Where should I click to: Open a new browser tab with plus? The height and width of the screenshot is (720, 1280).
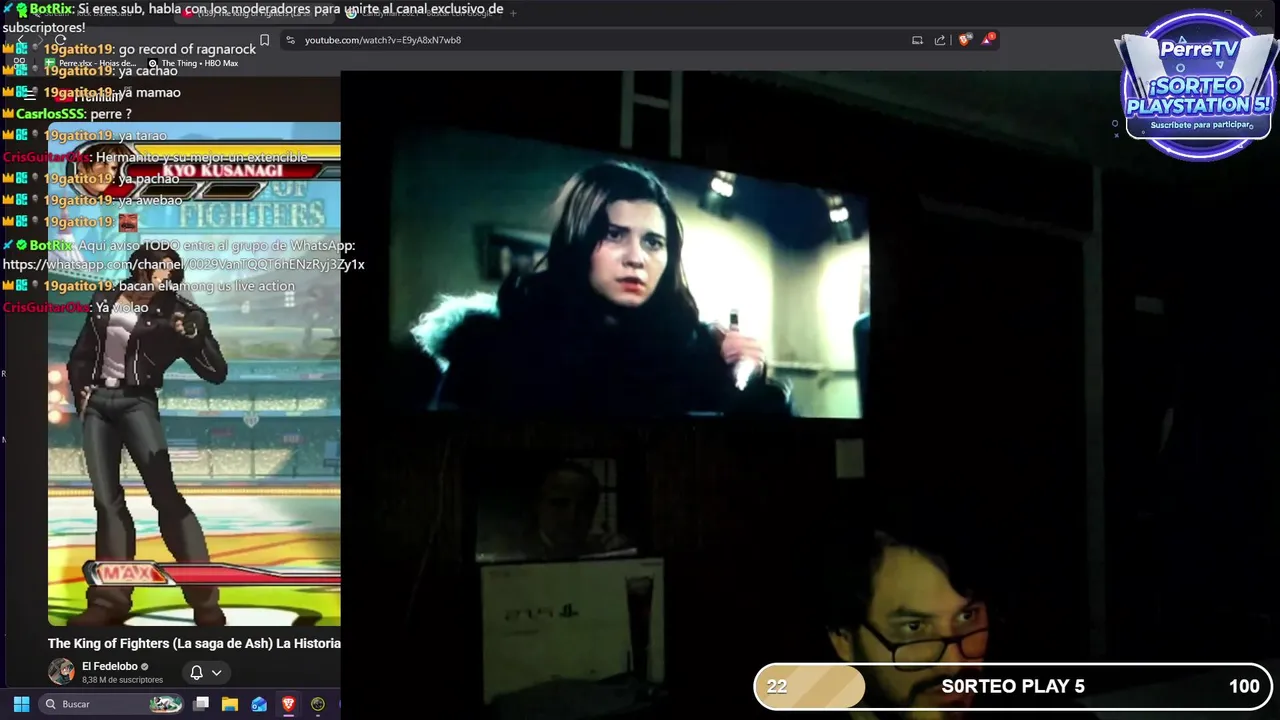coord(513,13)
